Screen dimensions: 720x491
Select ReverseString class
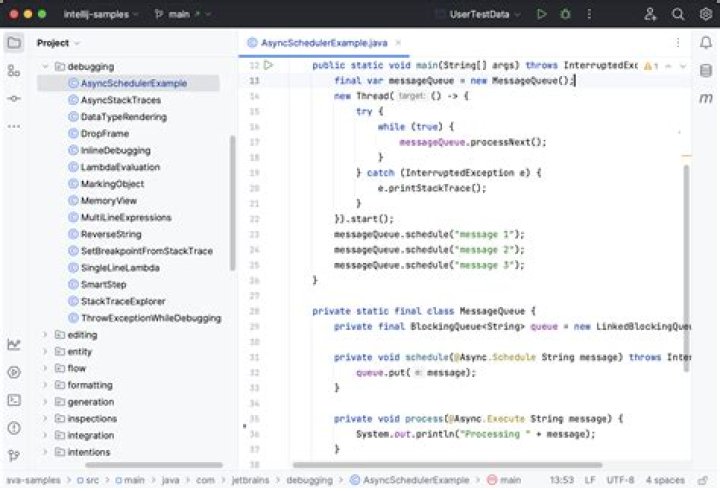pyautogui.click(x=111, y=234)
